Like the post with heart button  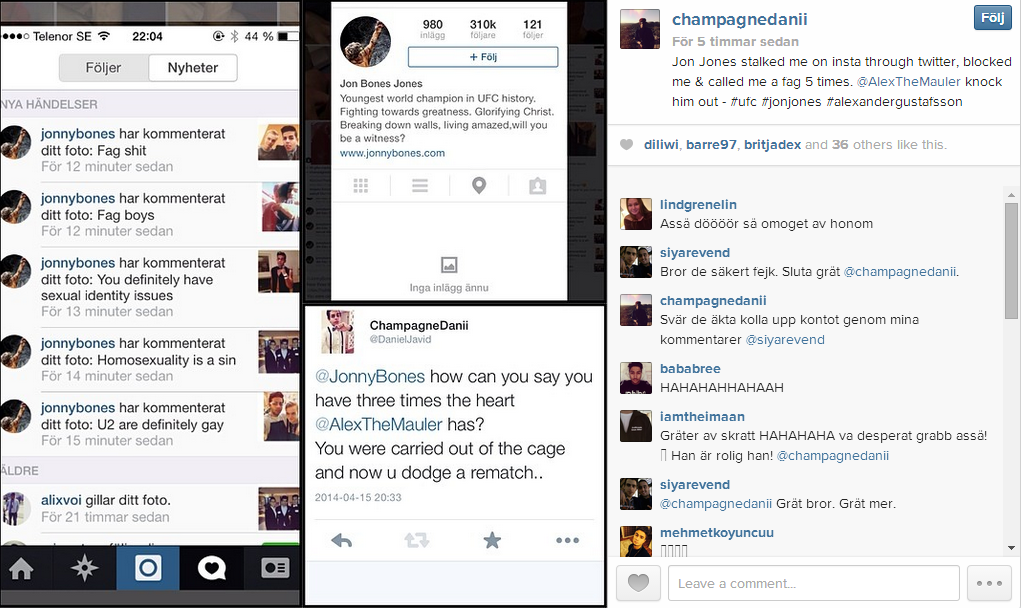pos(638,583)
